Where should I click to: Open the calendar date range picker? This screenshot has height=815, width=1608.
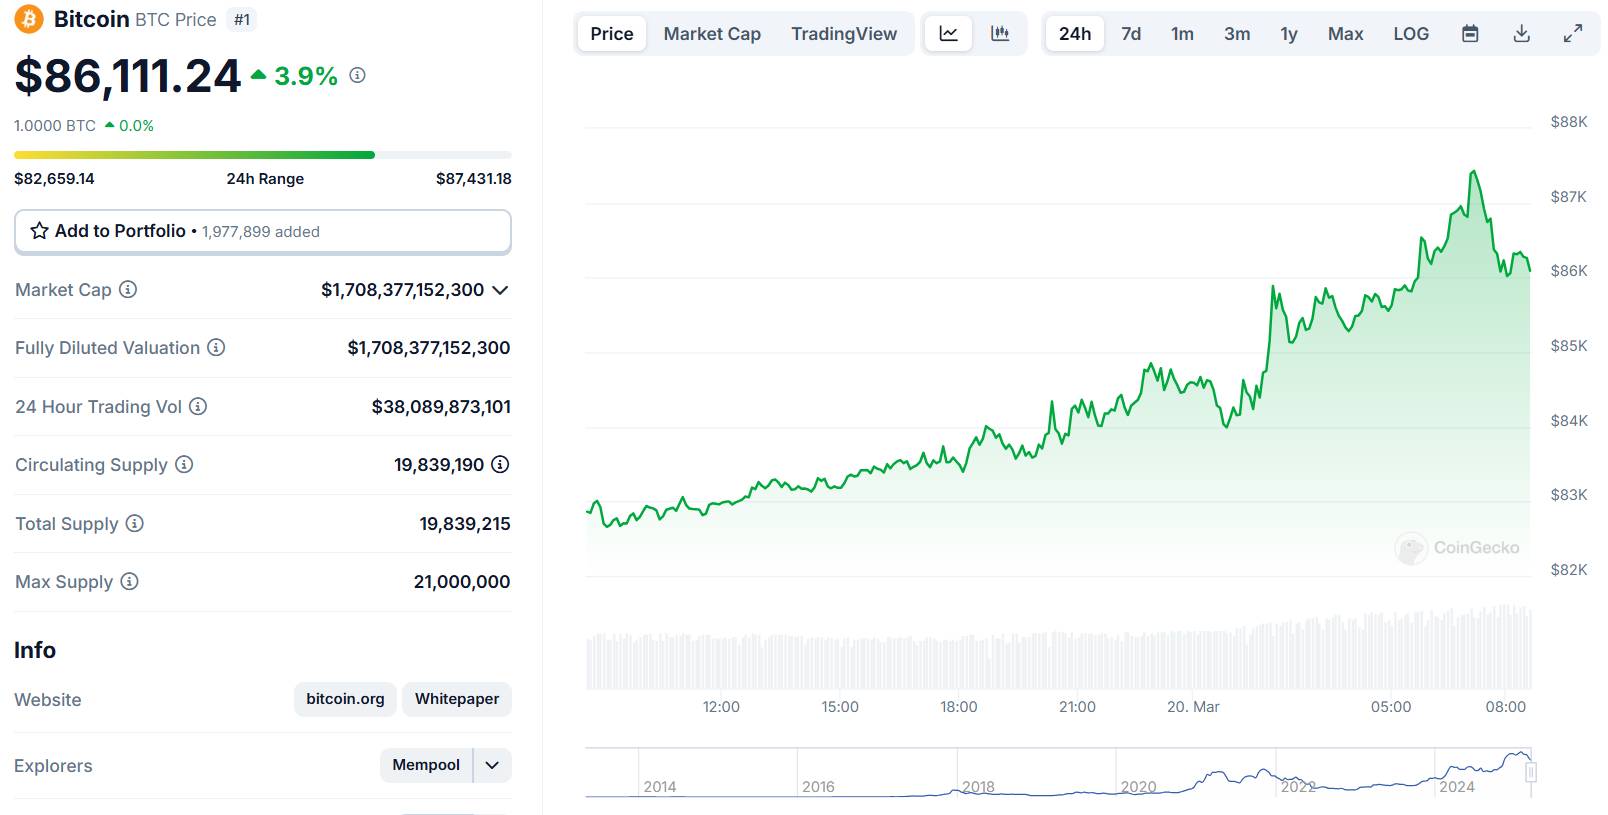[1470, 34]
